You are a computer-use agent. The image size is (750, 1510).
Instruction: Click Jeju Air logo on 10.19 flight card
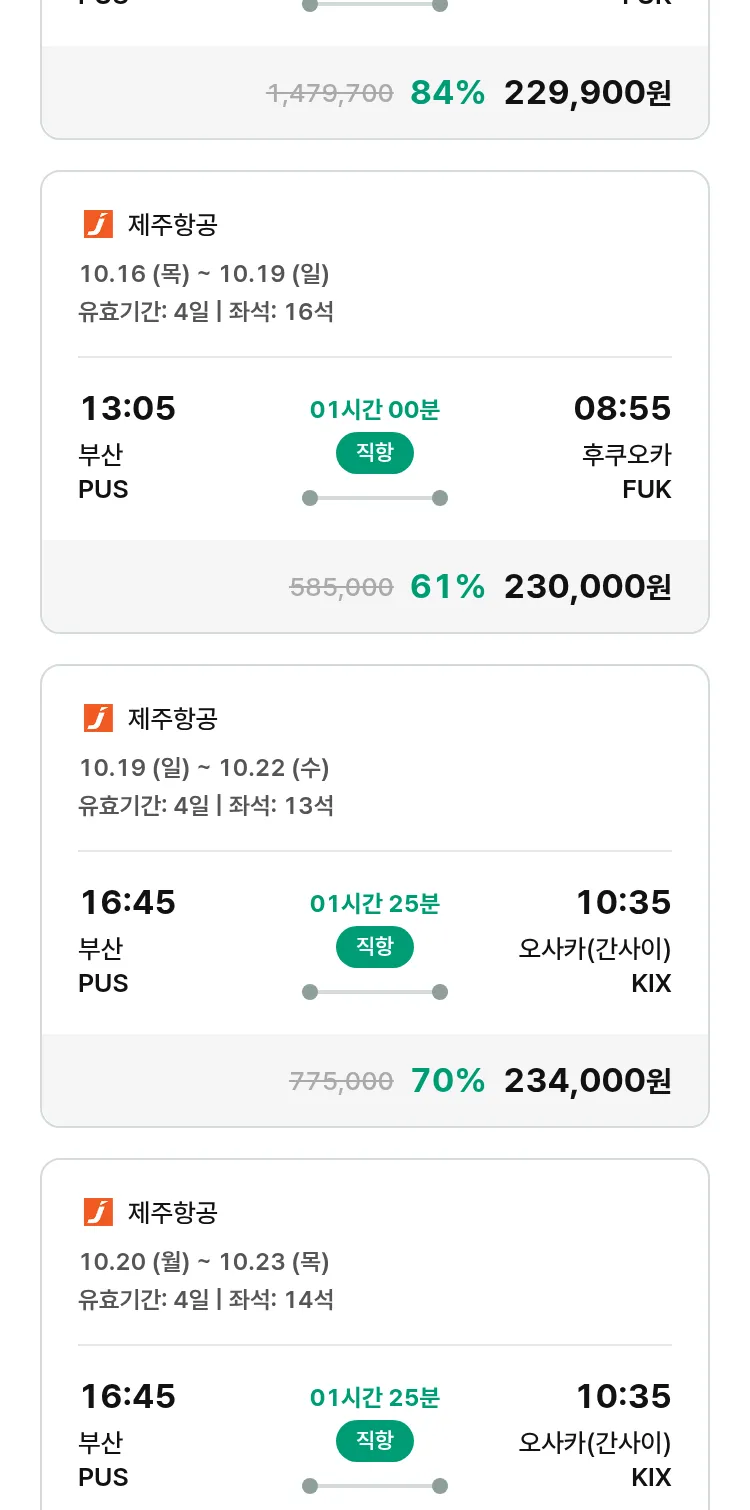[98, 718]
